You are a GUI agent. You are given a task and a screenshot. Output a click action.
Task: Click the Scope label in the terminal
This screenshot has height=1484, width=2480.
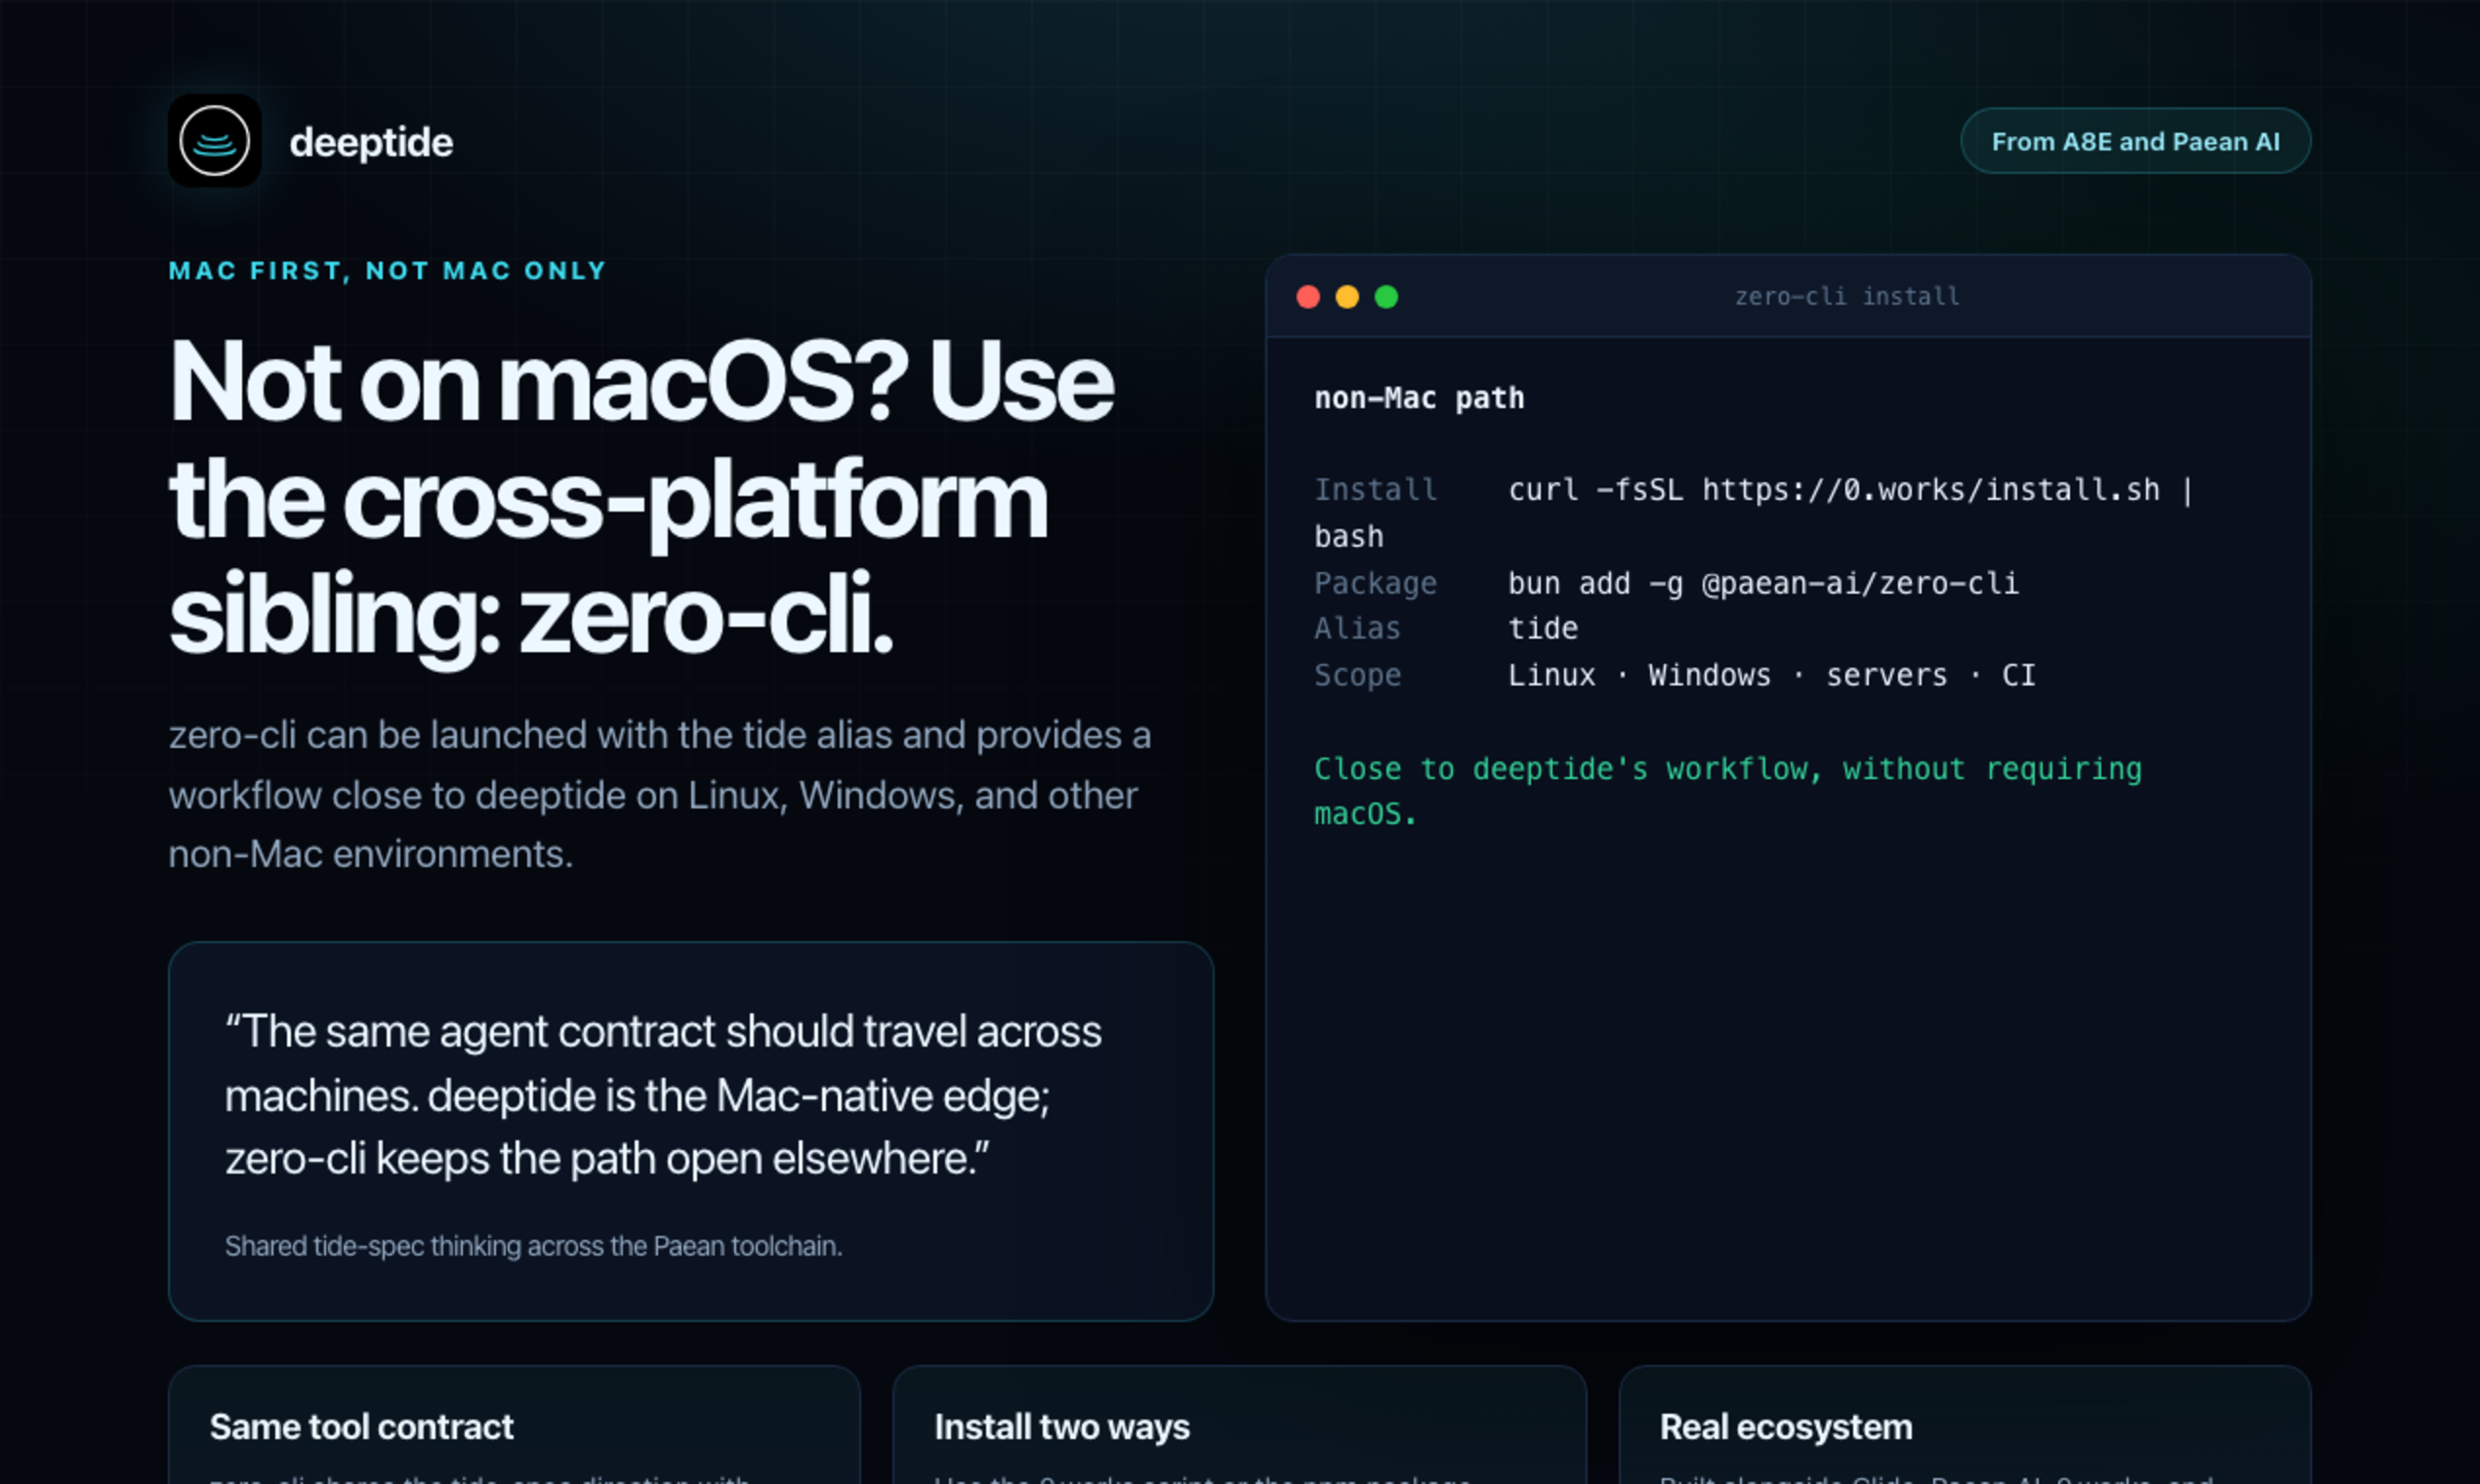pyautogui.click(x=1357, y=675)
